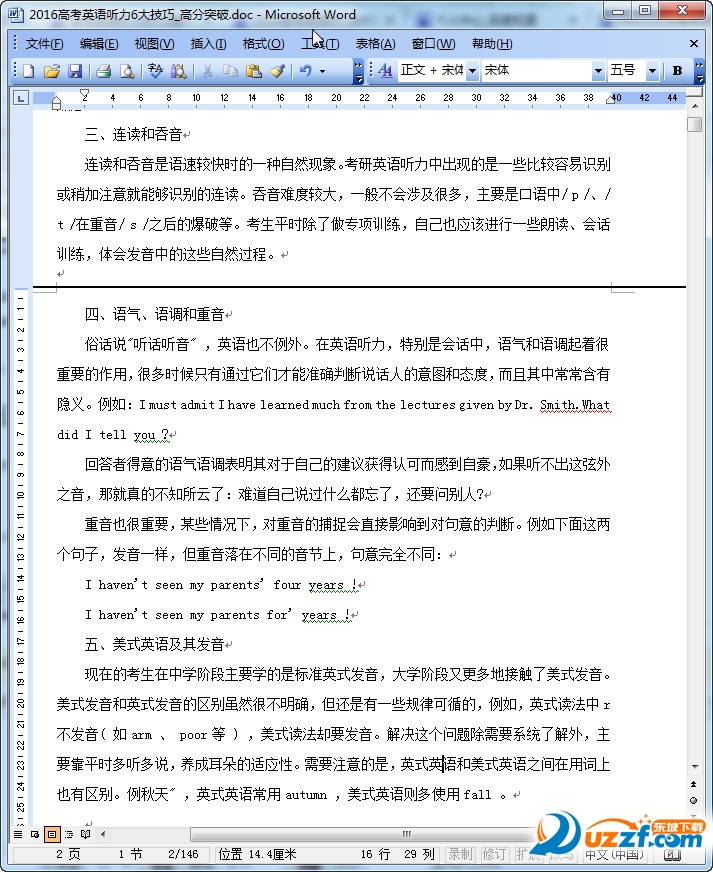Click the position readout 位置 14.4厘米

[x=257, y=854]
